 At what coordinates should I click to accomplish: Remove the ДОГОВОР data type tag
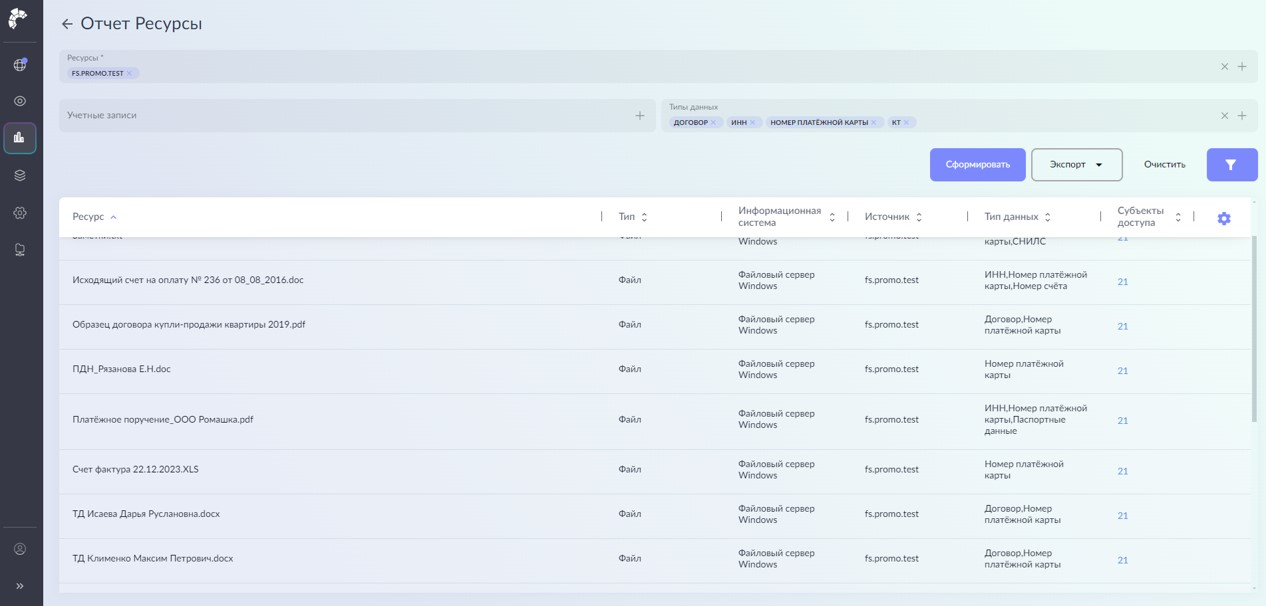pyautogui.click(x=713, y=123)
